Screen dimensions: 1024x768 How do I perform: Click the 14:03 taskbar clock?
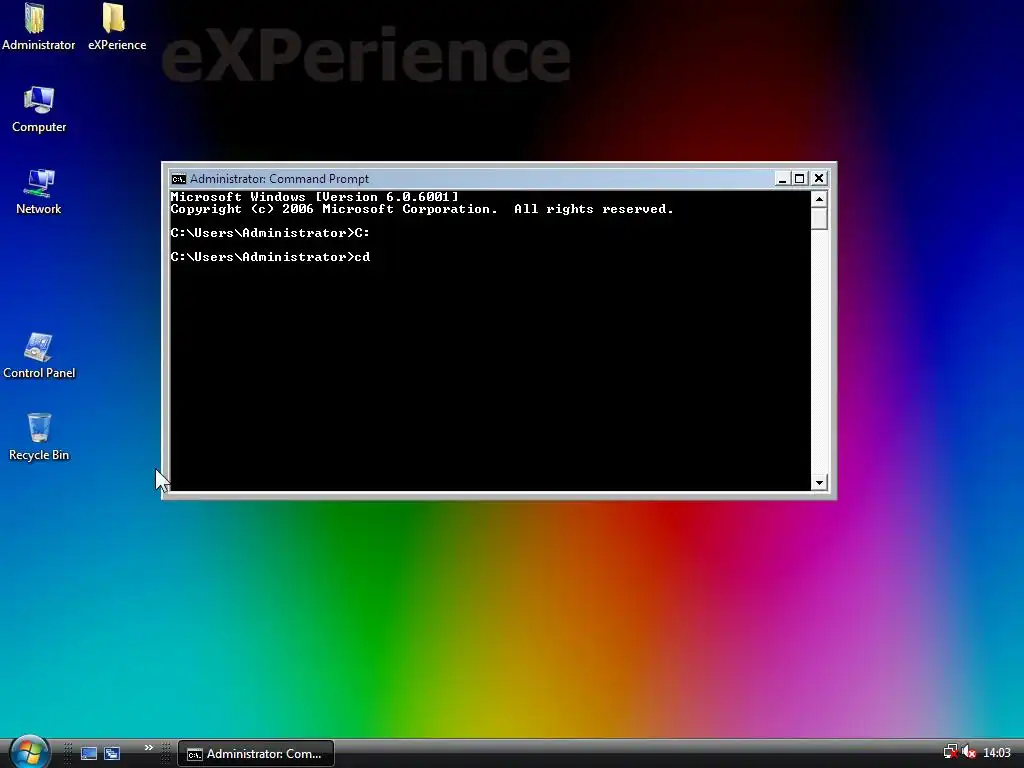pos(997,753)
